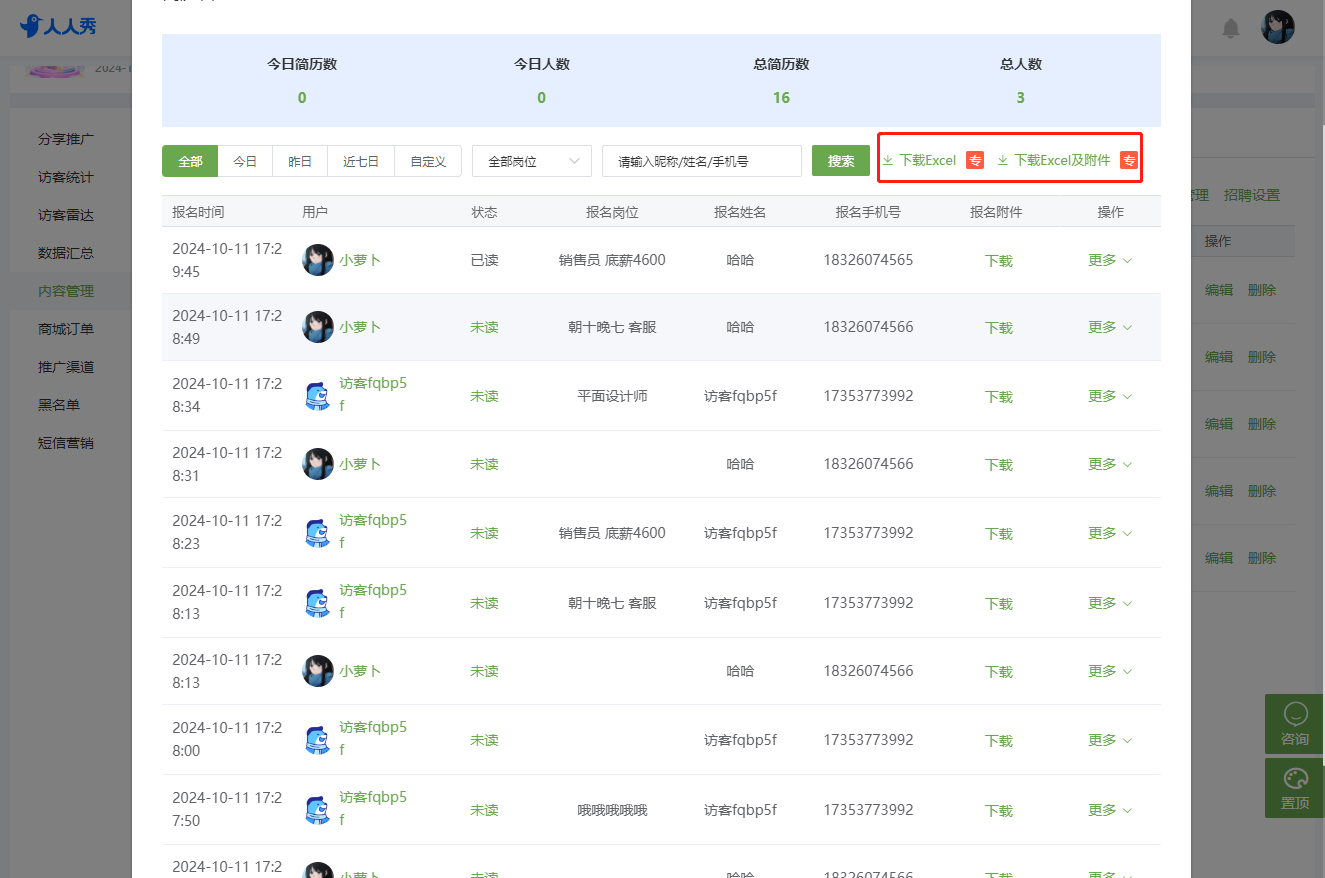The height and width of the screenshot is (878, 1325).
Task: Click the 咨询 smiley icon button
Action: [x=1295, y=724]
